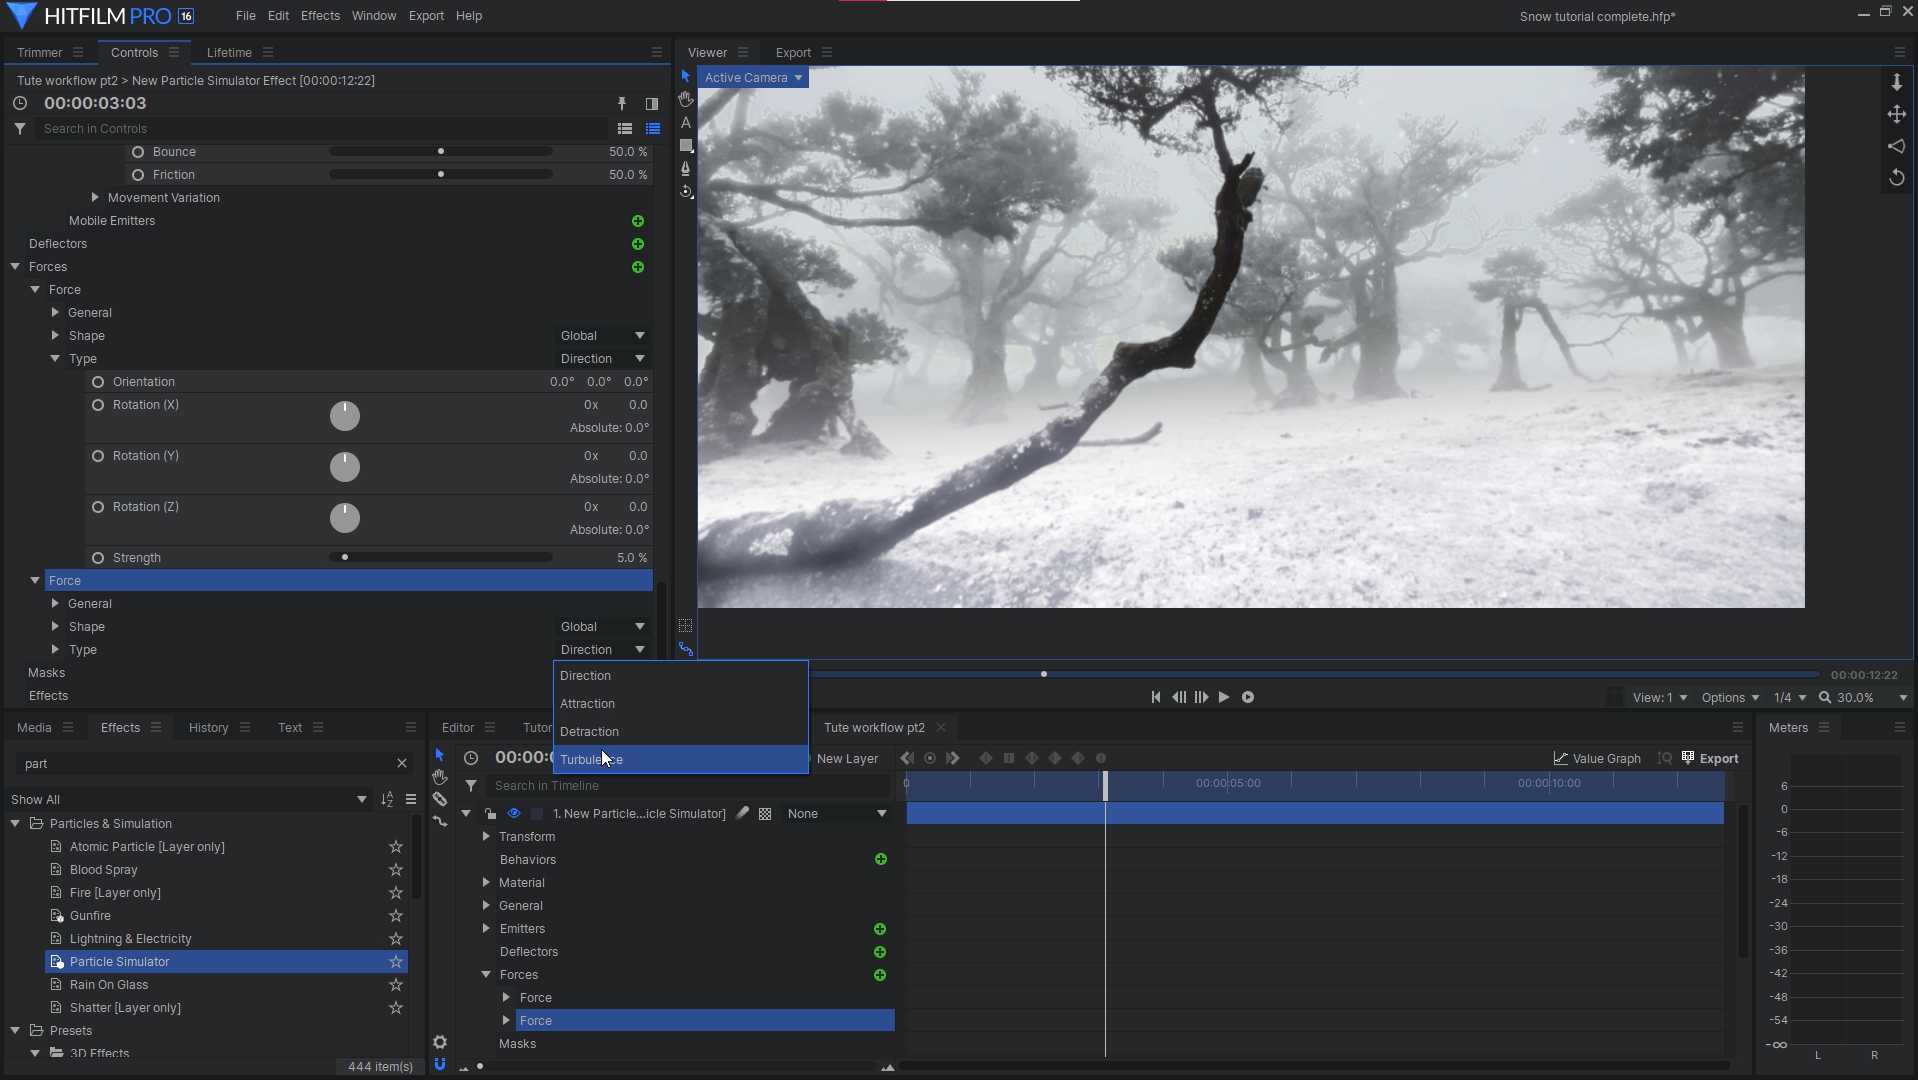Toggle keyframing for Rotation (X)

tap(98, 405)
